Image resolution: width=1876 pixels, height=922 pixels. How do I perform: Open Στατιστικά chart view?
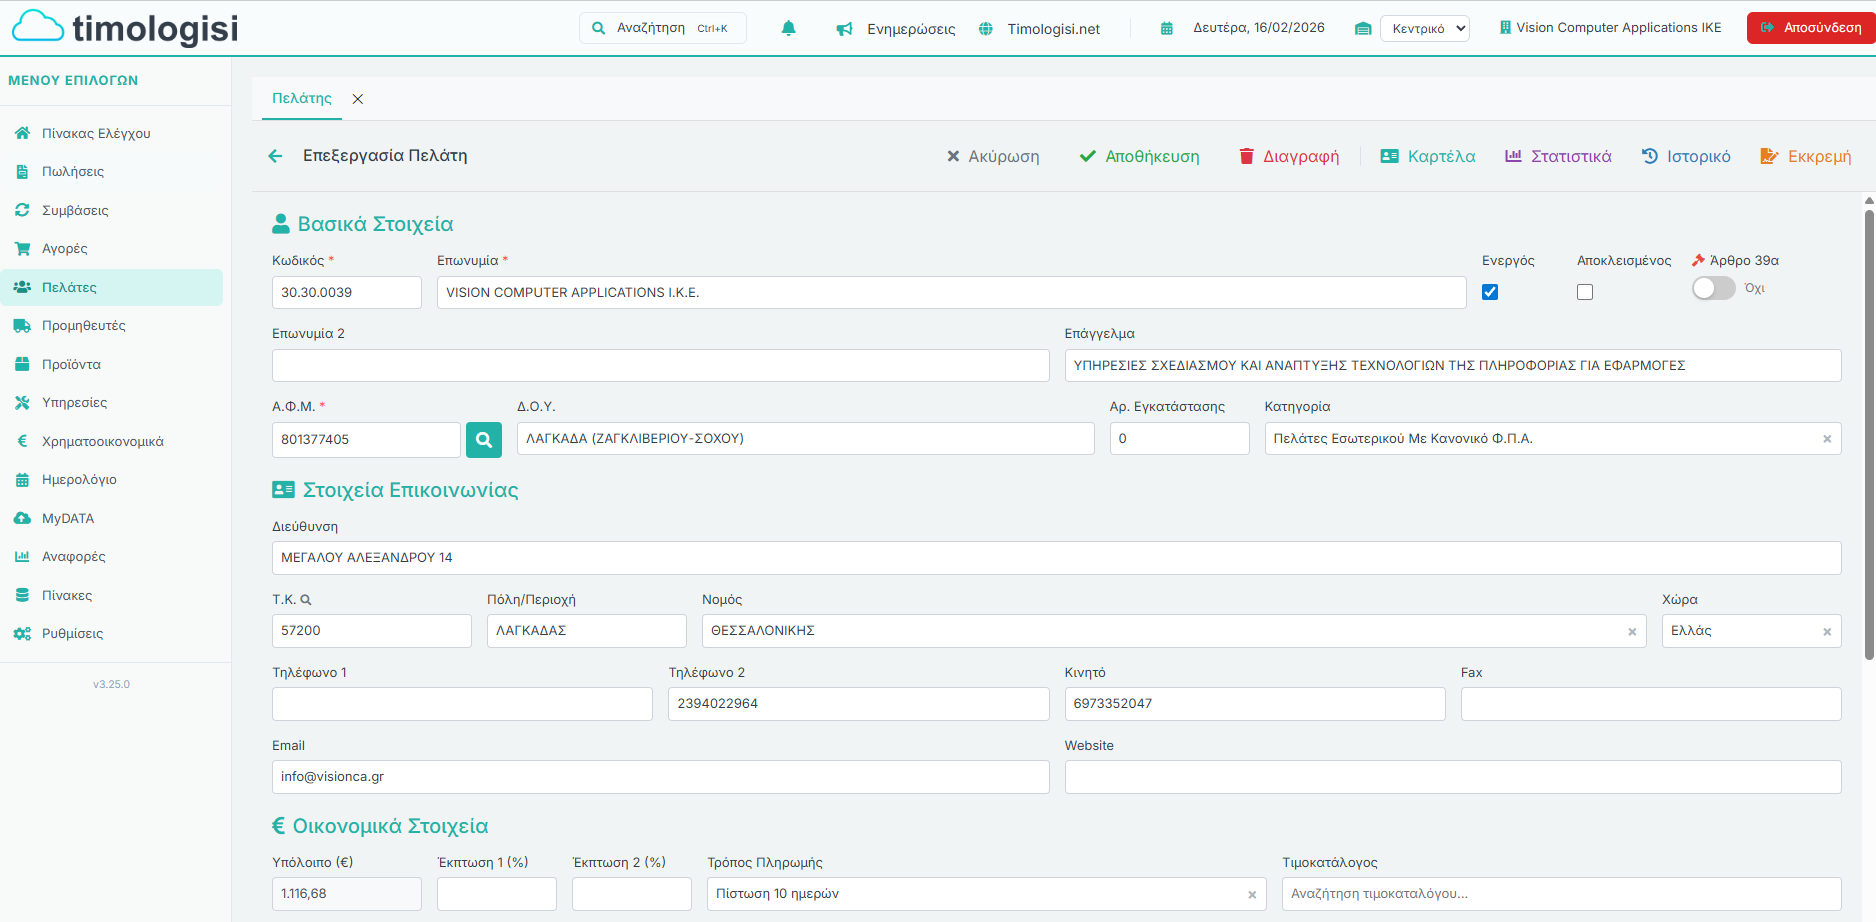pyautogui.click(x=1558, y=156)
